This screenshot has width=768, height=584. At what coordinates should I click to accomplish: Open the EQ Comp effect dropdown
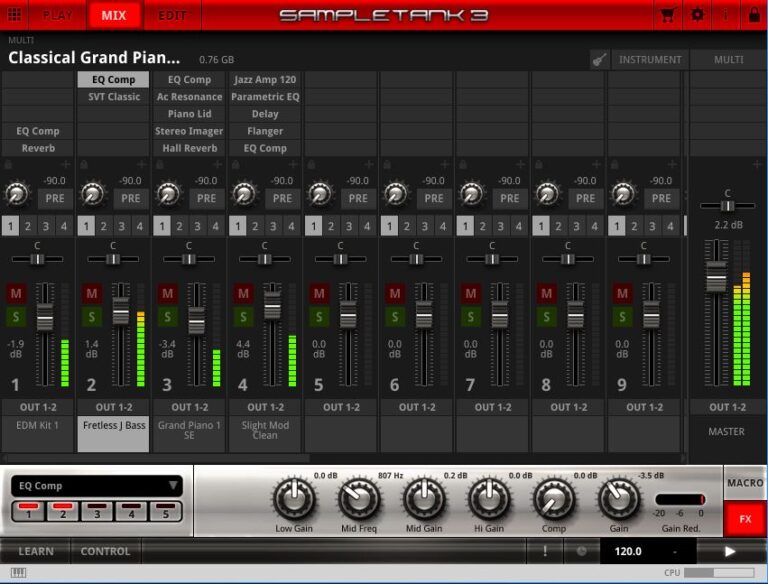[96, 486]
